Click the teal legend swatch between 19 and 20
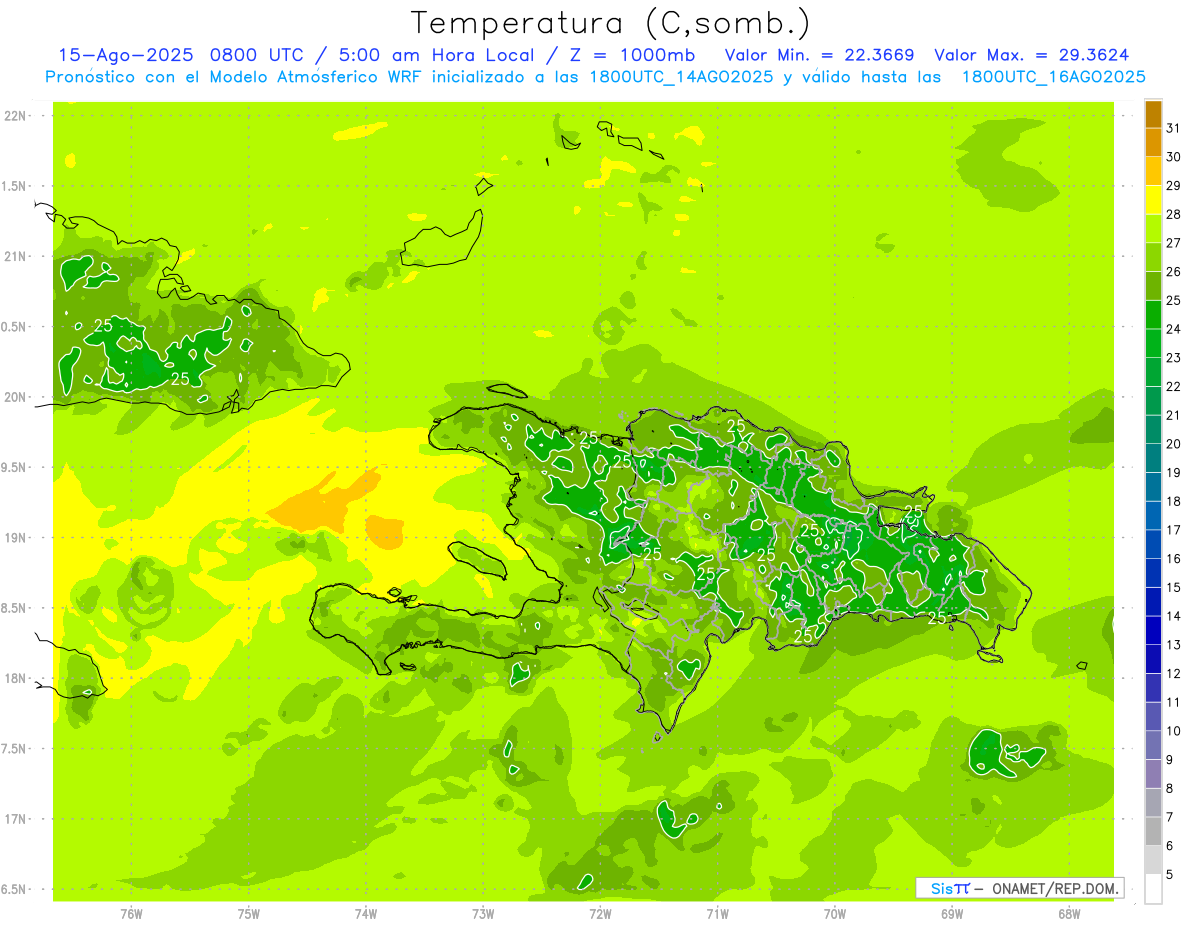The image size is (1200, 927). click(1153, 458)
